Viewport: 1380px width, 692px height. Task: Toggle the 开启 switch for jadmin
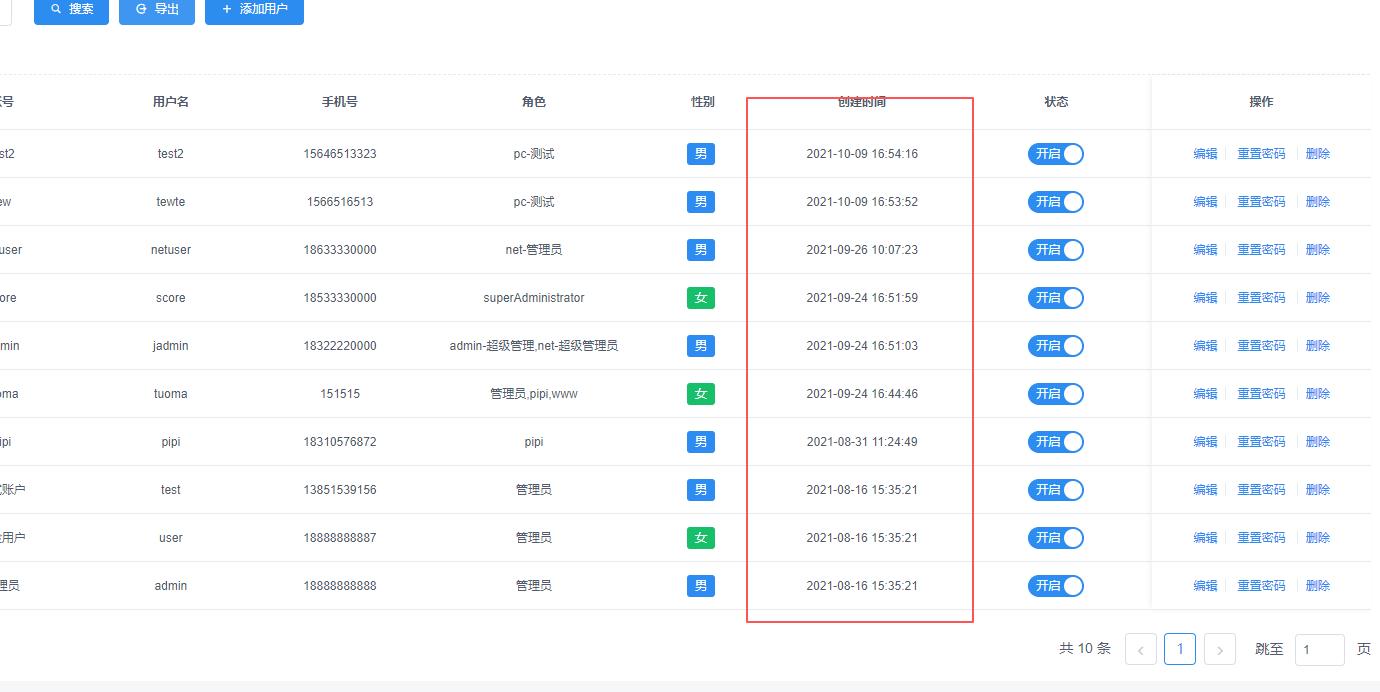[1056, 346]
